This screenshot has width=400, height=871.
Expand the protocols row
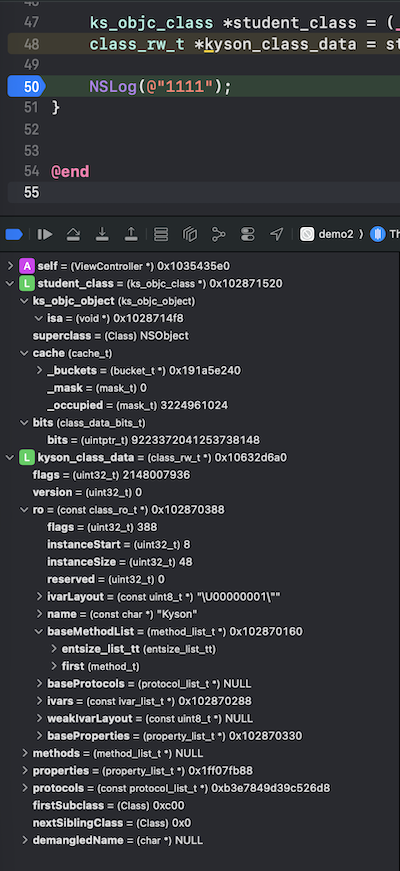tap(24, 788)
